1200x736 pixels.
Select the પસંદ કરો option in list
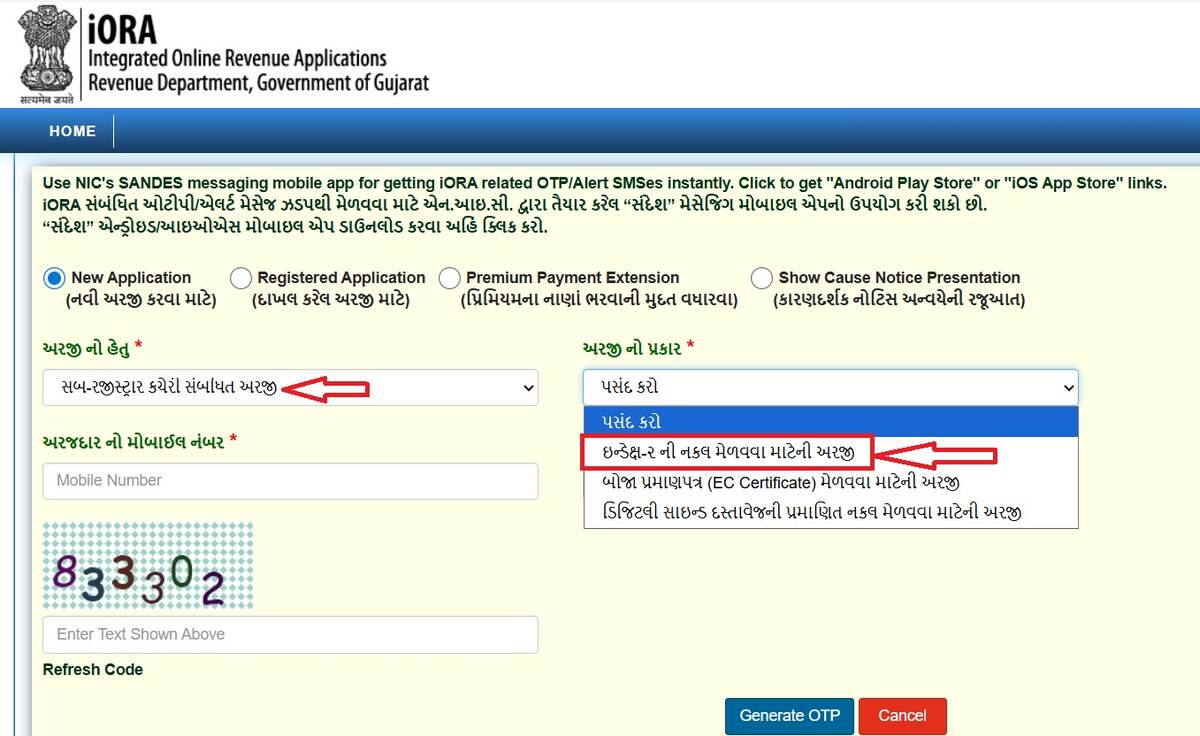[830, 422]
